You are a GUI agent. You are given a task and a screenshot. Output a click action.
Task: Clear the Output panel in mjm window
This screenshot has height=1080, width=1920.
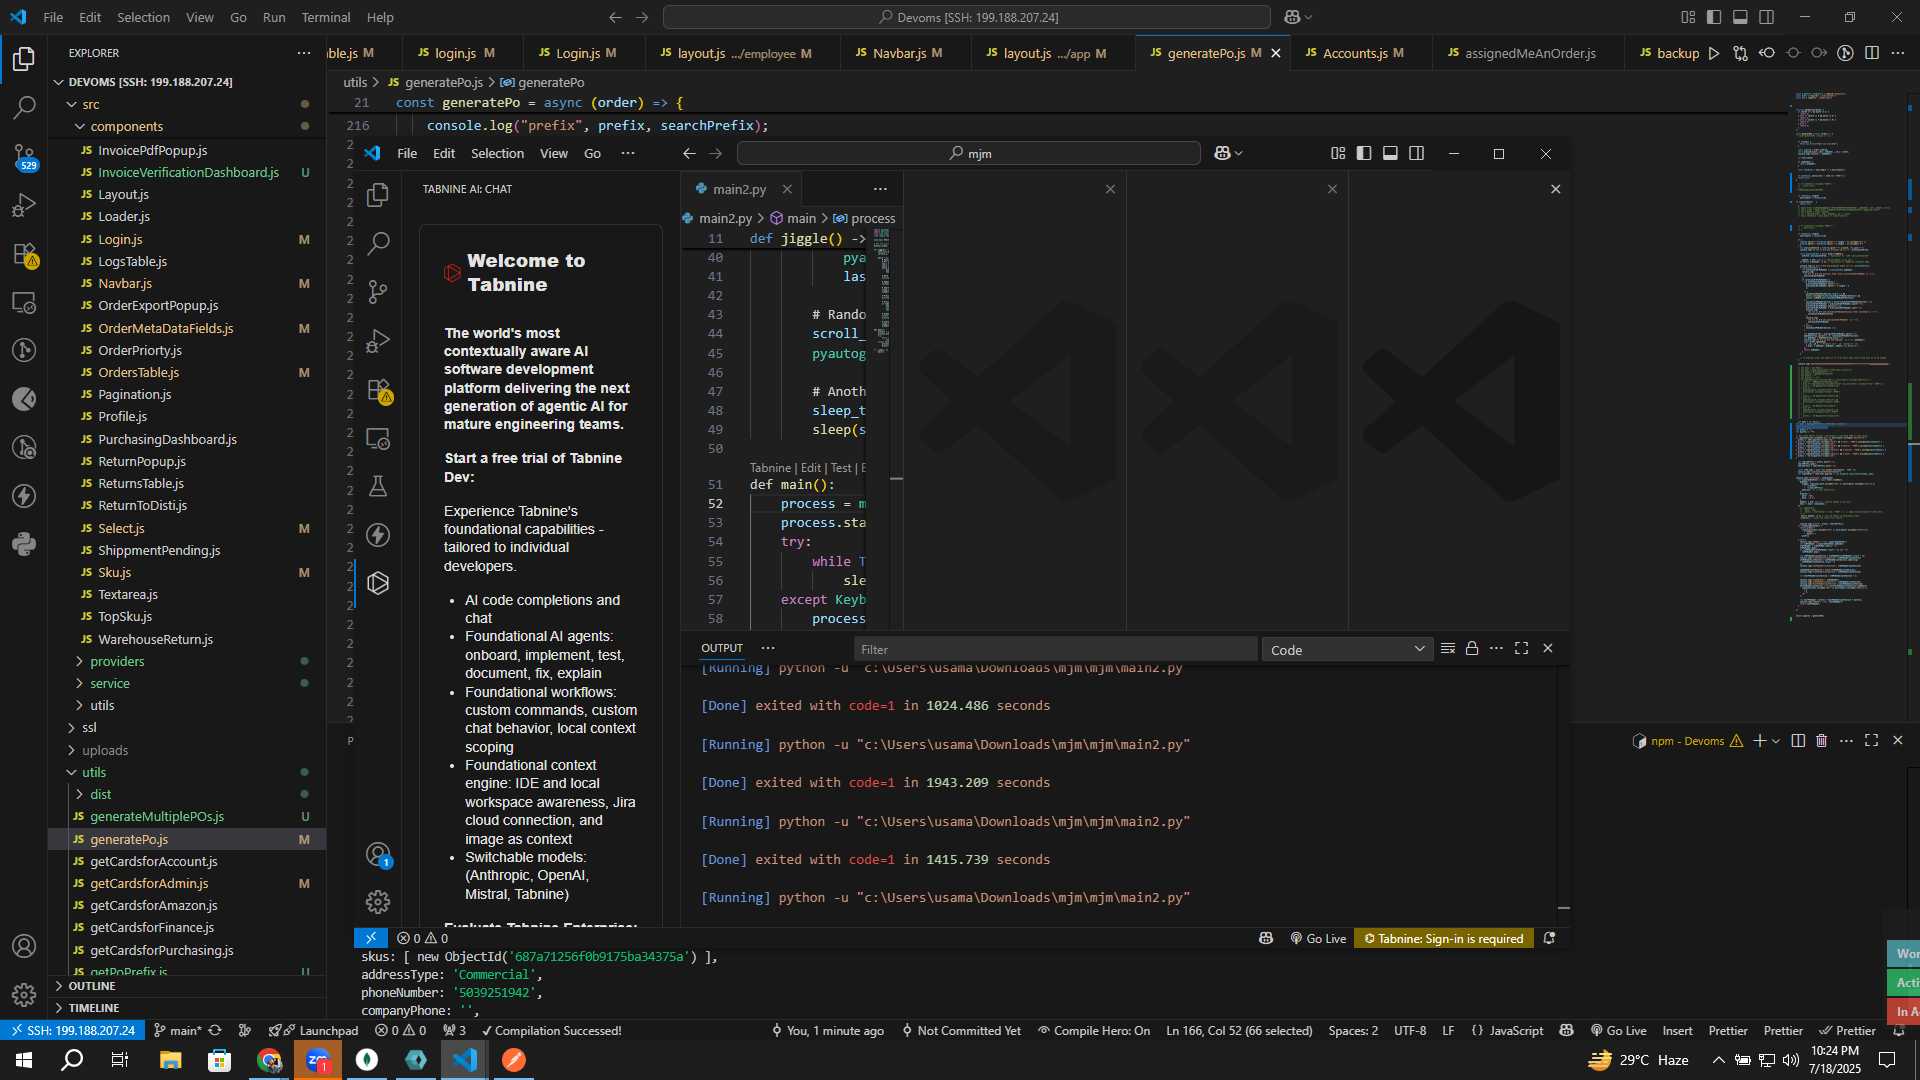(x=1447, y=648)
